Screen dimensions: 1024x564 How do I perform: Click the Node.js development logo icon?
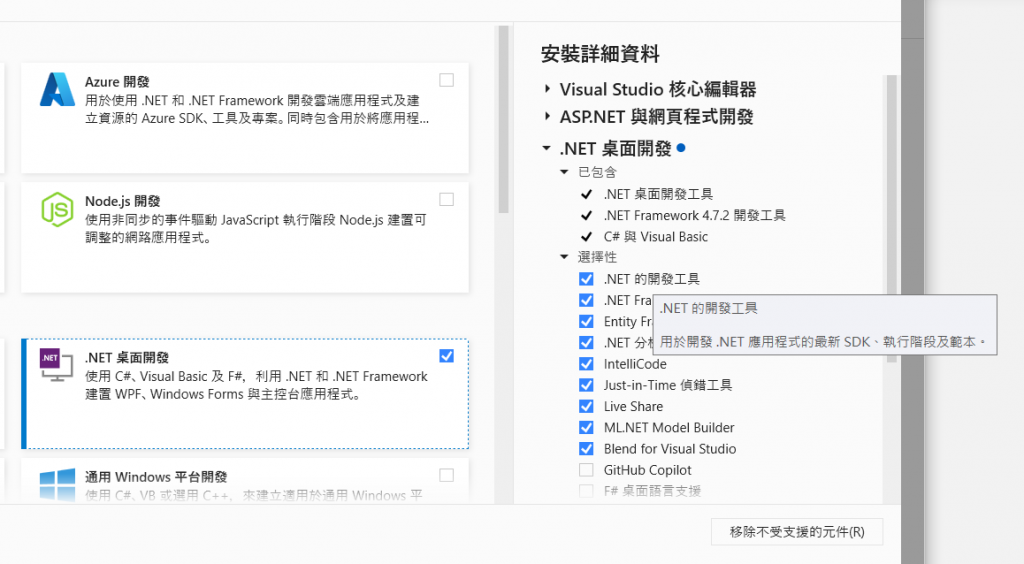pos(57,209)
